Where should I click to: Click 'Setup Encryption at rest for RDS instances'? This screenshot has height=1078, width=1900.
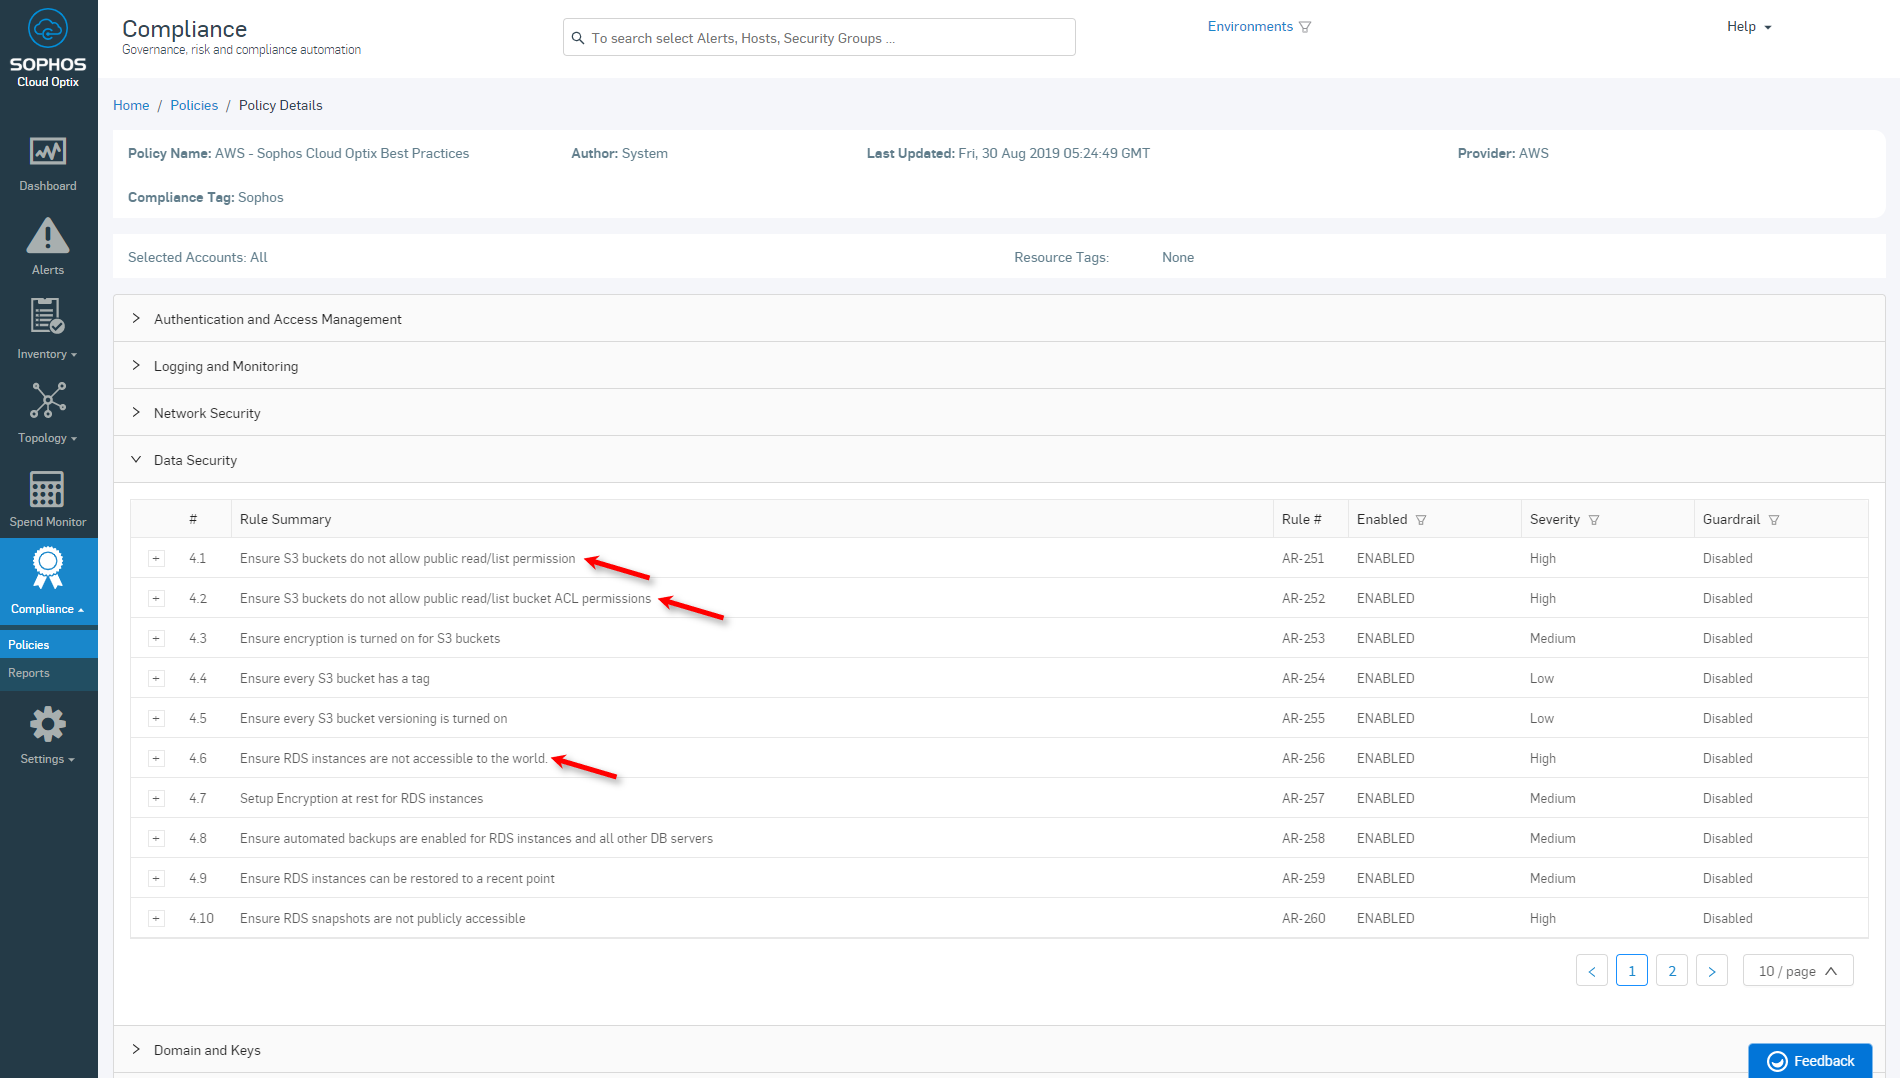[x=361, y=799]
